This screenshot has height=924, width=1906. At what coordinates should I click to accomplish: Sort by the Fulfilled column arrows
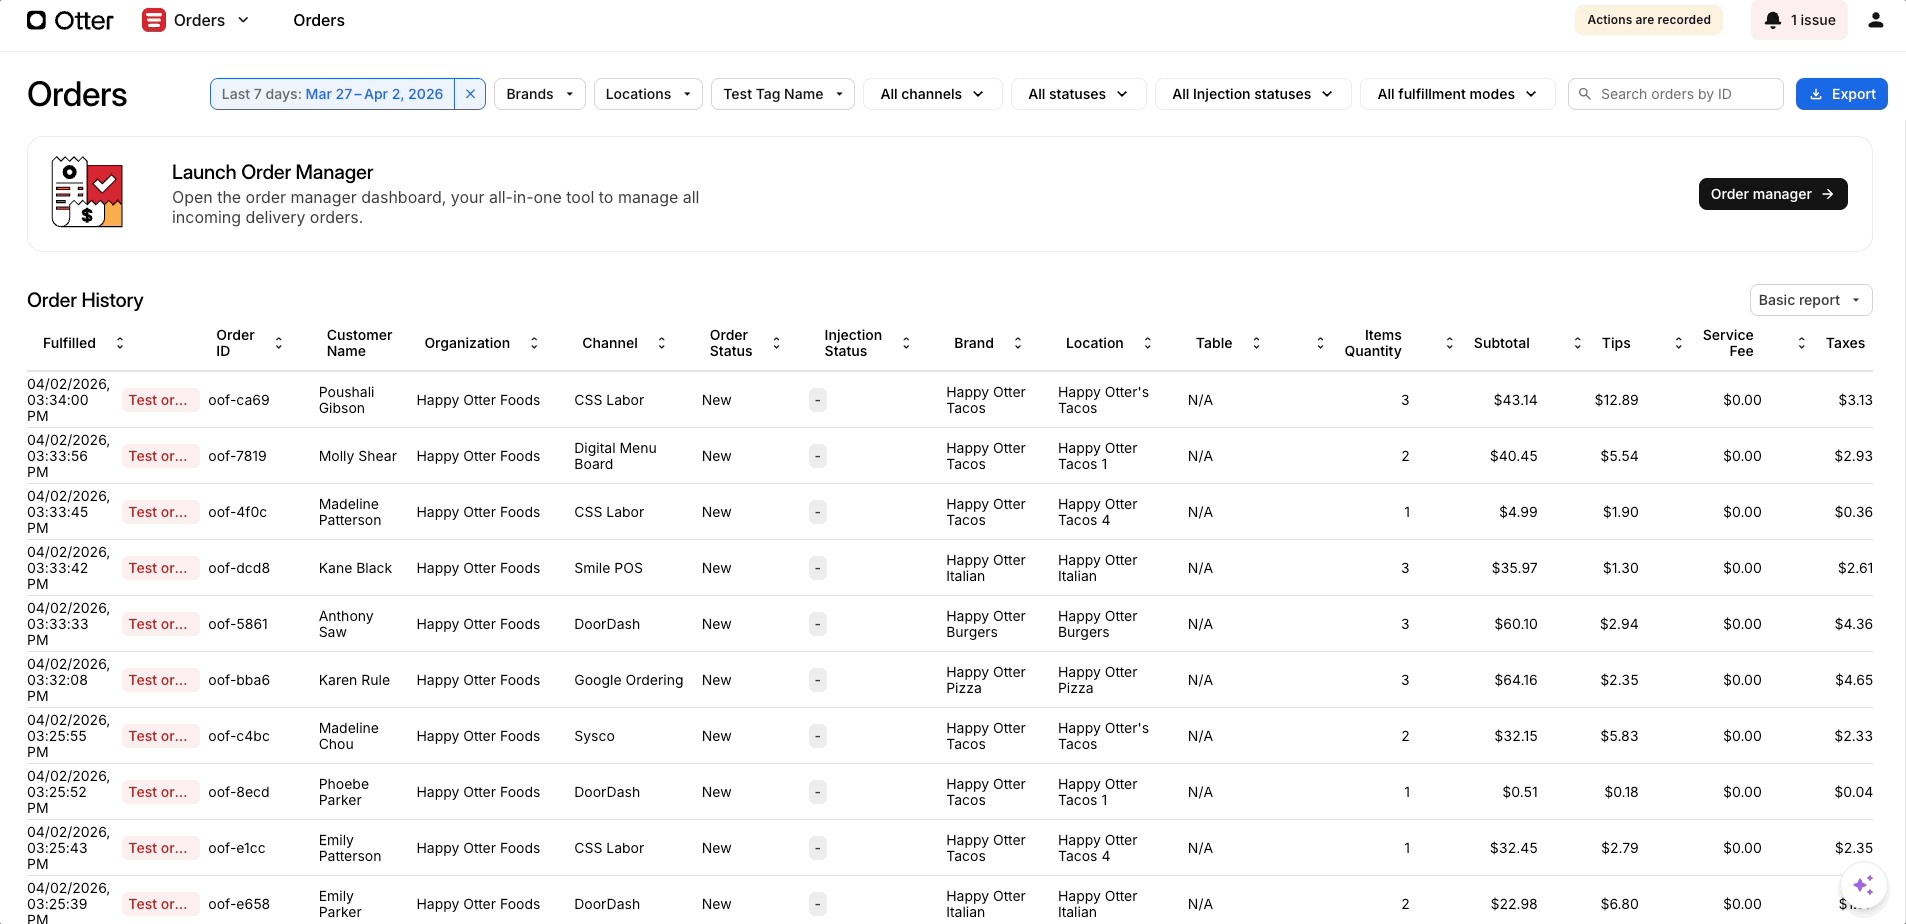pos(120,343)
